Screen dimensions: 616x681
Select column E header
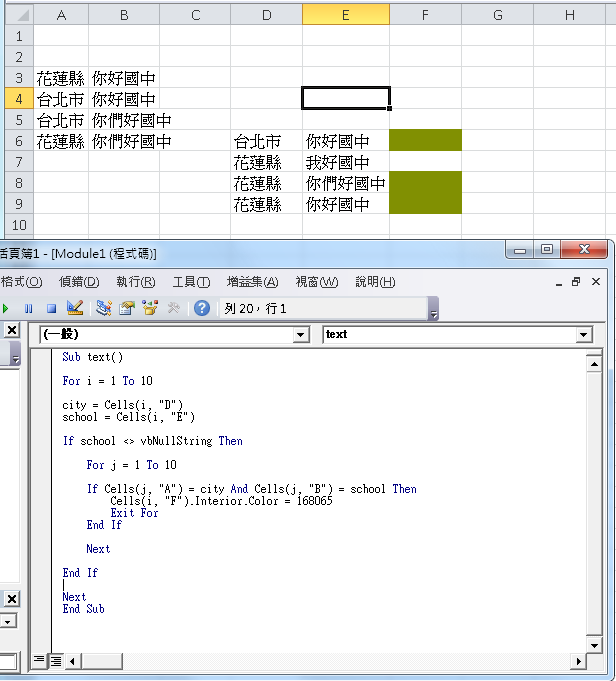click(346, 15)
